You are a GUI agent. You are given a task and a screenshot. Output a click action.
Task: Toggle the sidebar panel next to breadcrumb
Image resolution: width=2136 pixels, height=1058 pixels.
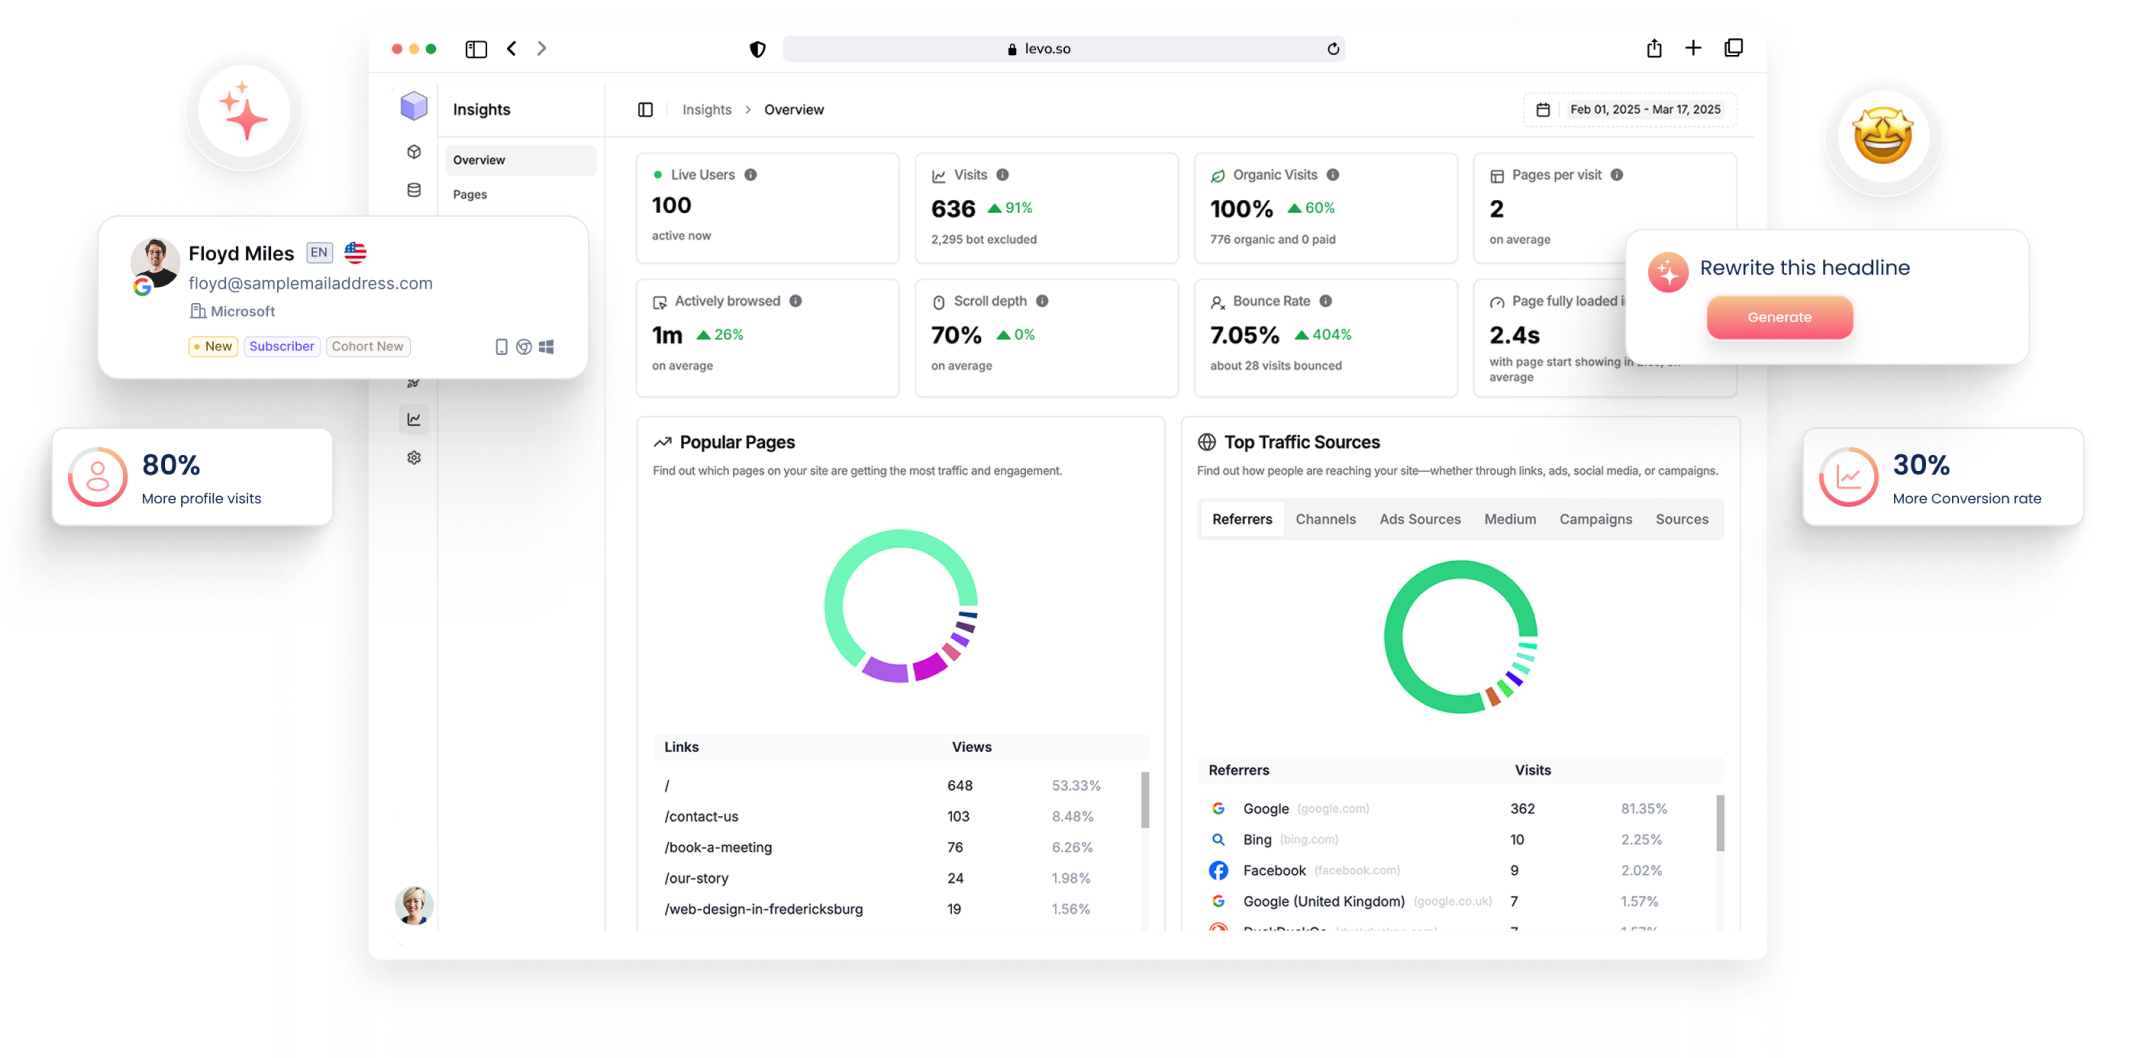point(645,110)
